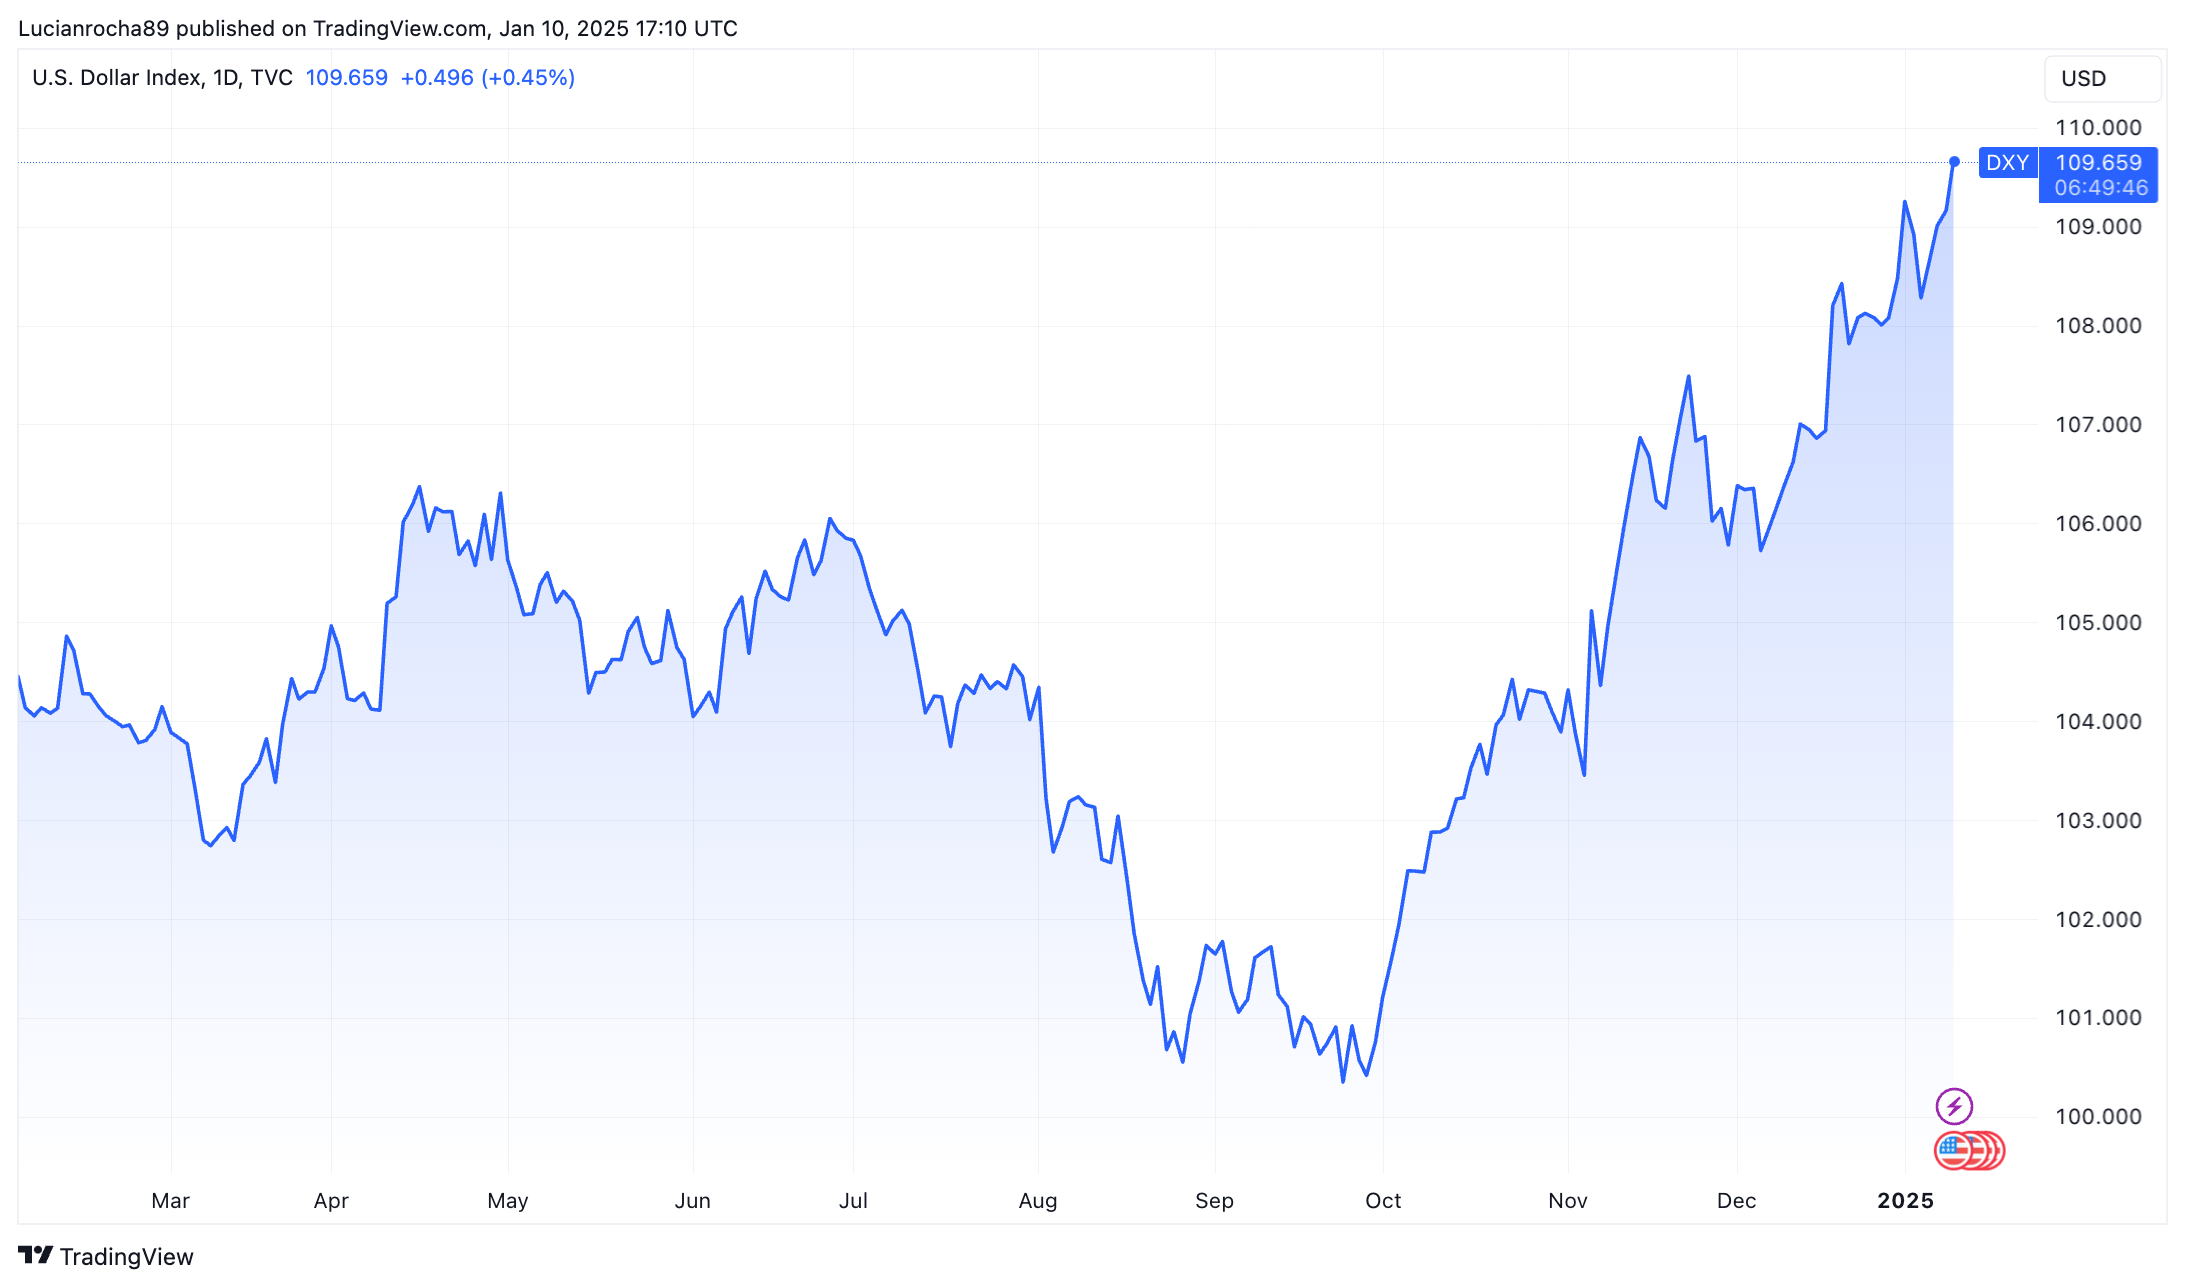The width and height of the screenshot is (2185, 1287).
Task: Click the Apr label on time axis
Action: click(331, 1201)
